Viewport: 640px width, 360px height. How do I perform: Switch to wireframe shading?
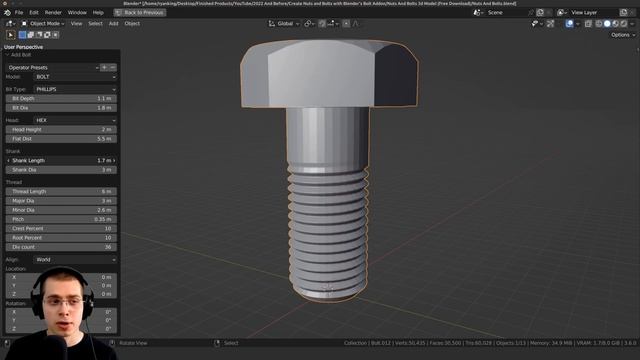(599, 24)
